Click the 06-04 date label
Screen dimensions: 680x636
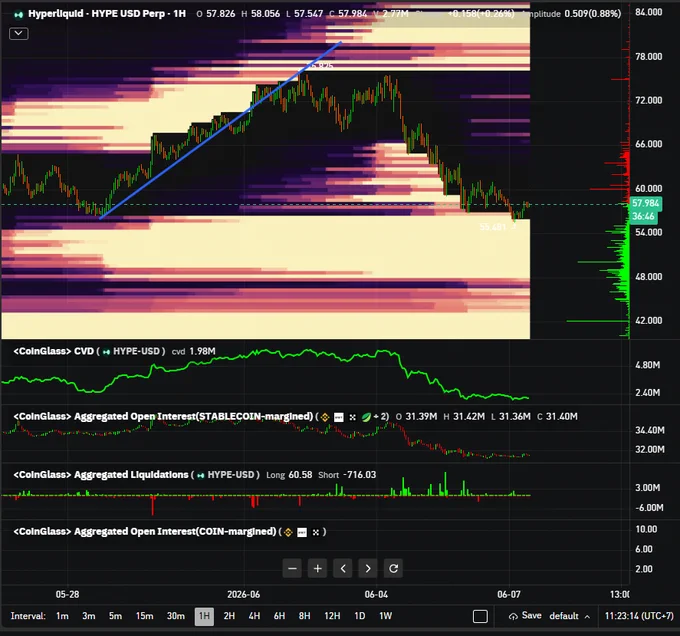click(376, 594)
